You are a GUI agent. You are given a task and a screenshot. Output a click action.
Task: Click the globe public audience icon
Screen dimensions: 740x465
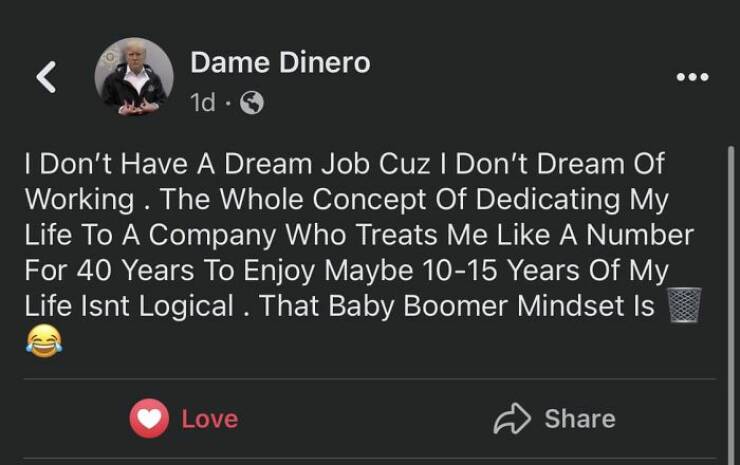click(x=253, y=103)
